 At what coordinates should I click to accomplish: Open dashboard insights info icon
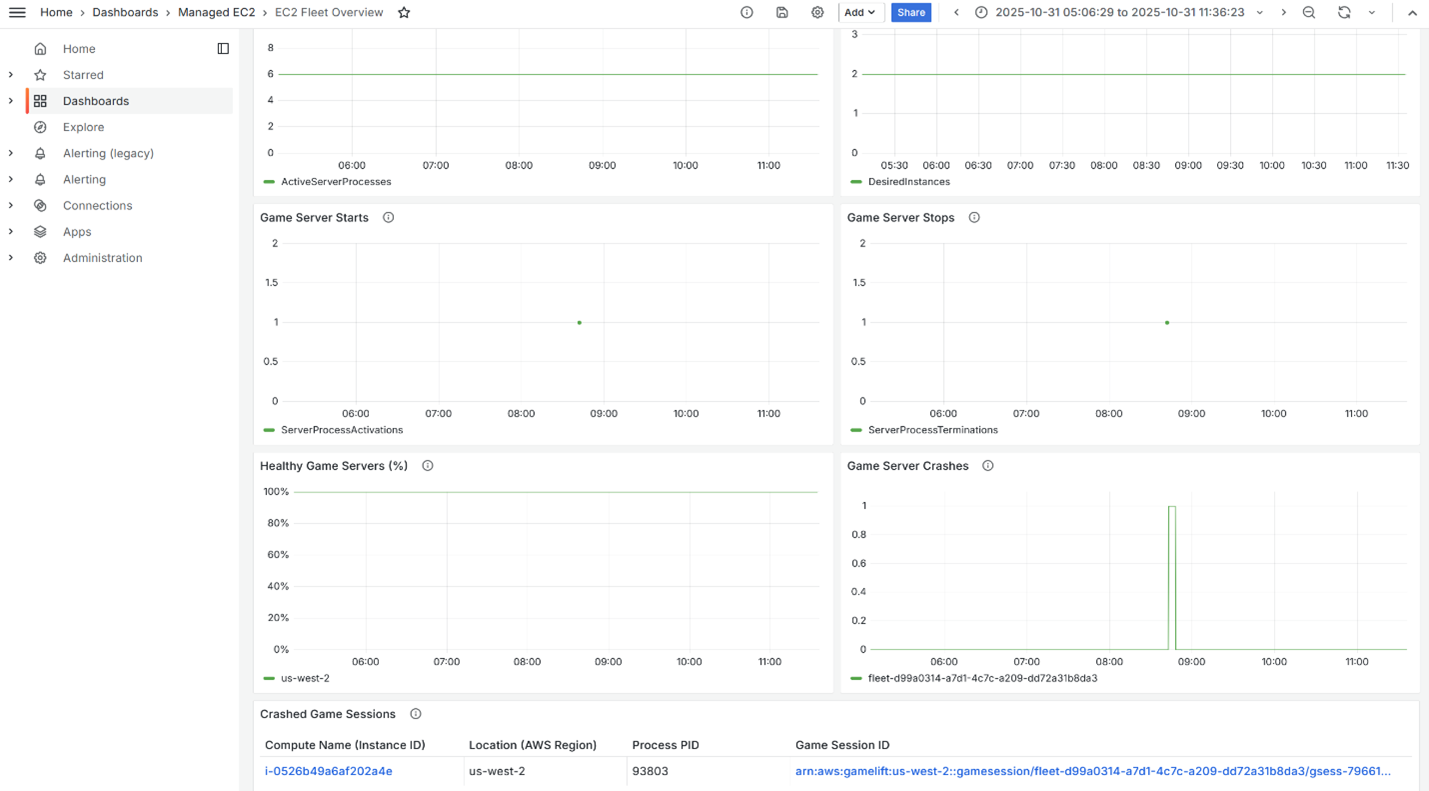click(747, 13)
